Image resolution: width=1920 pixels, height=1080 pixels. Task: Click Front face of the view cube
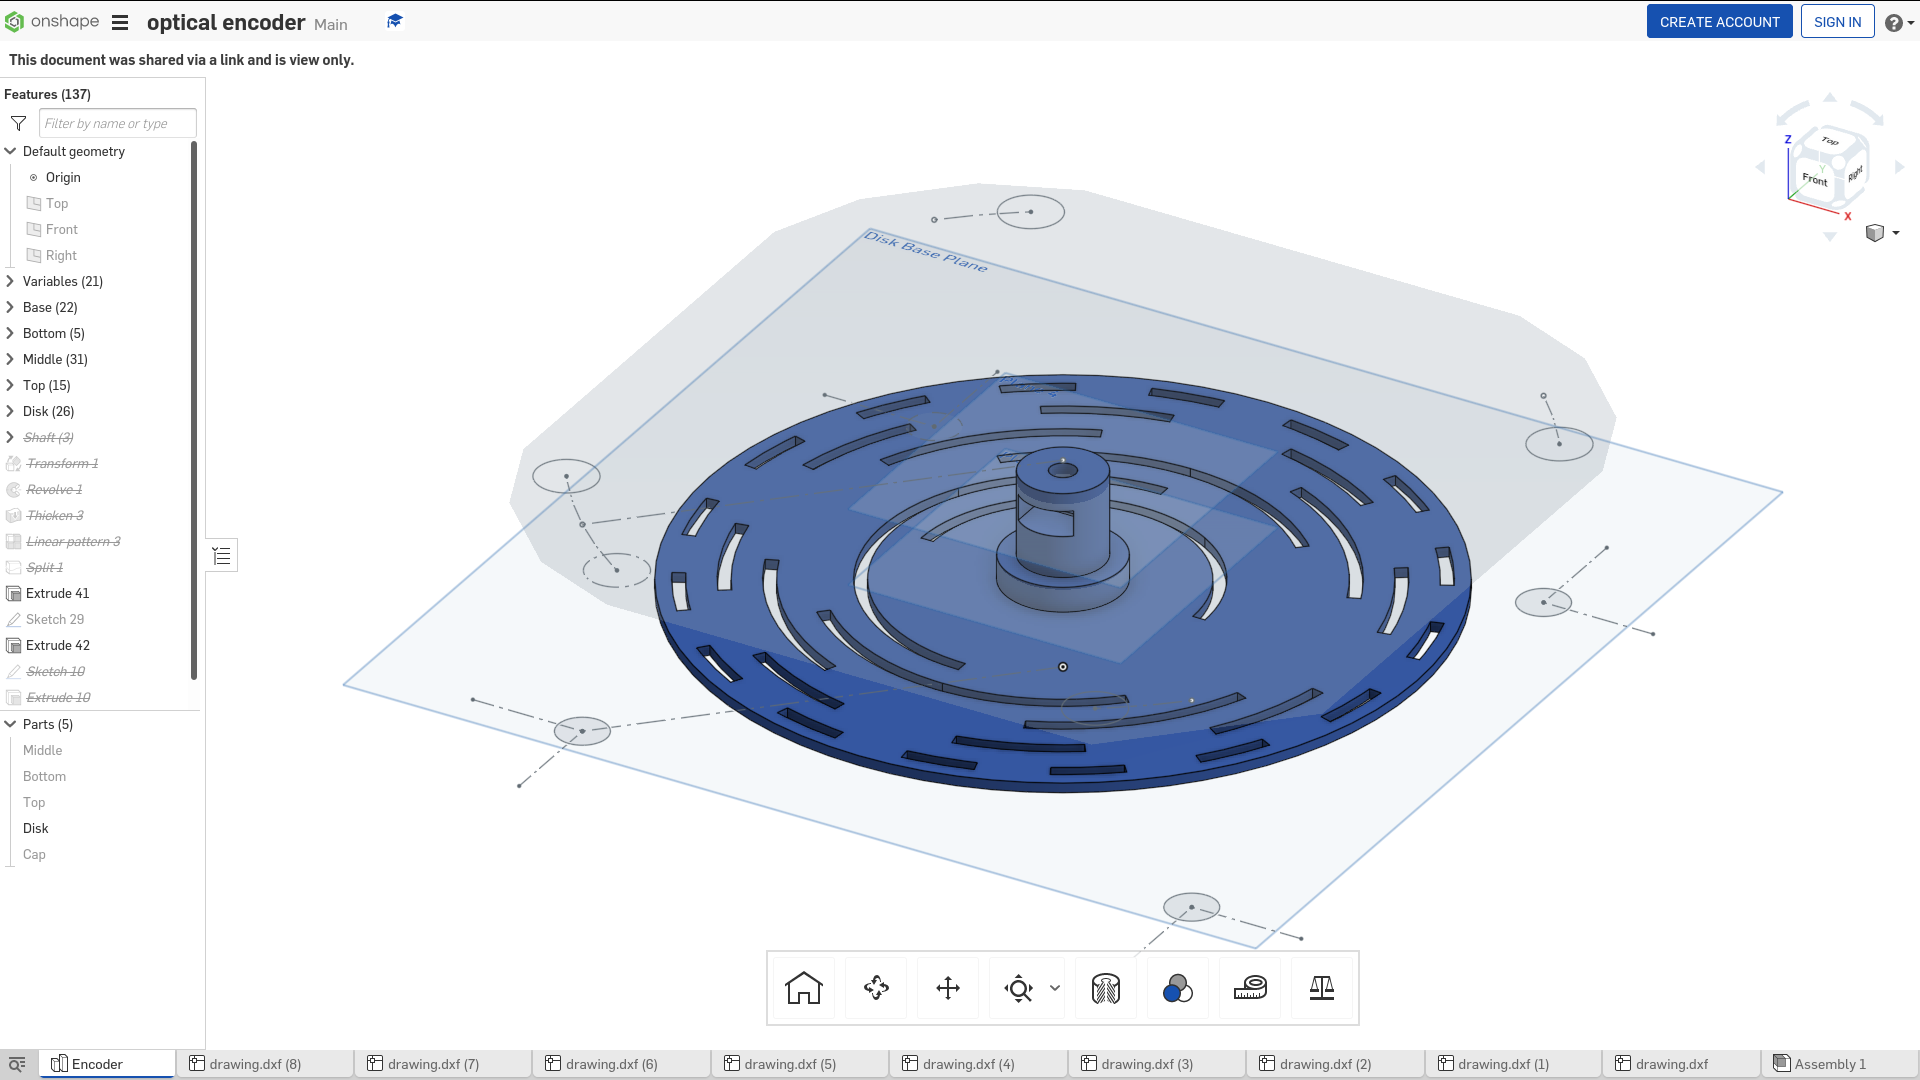click(1814, 180)
